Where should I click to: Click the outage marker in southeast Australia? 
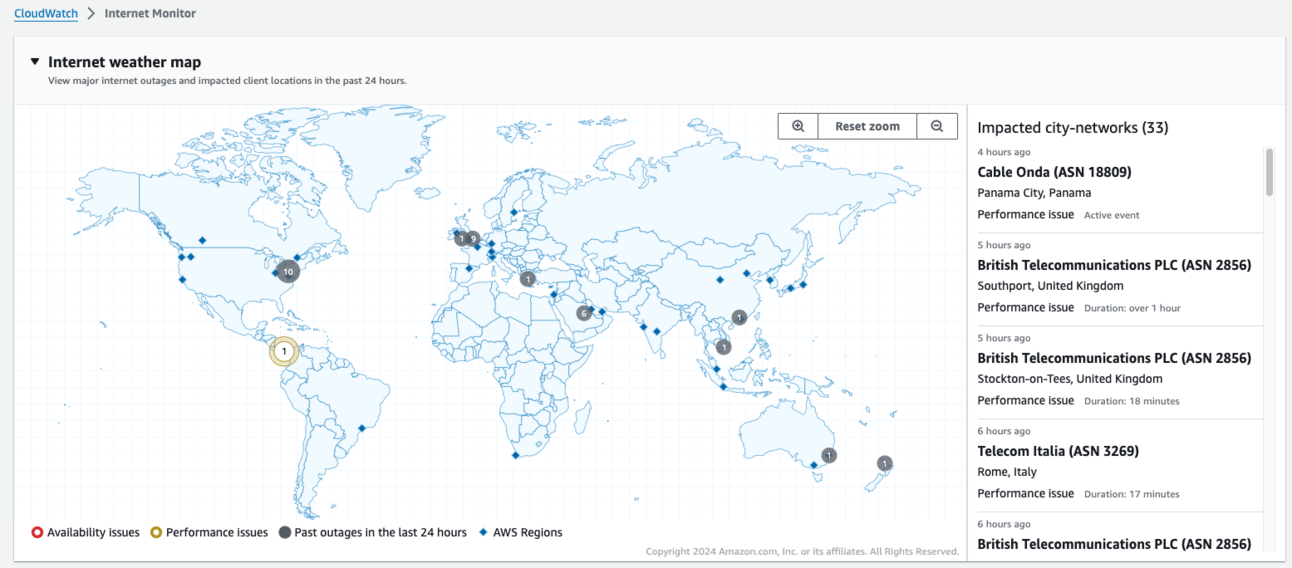click(x=829, y=455)
